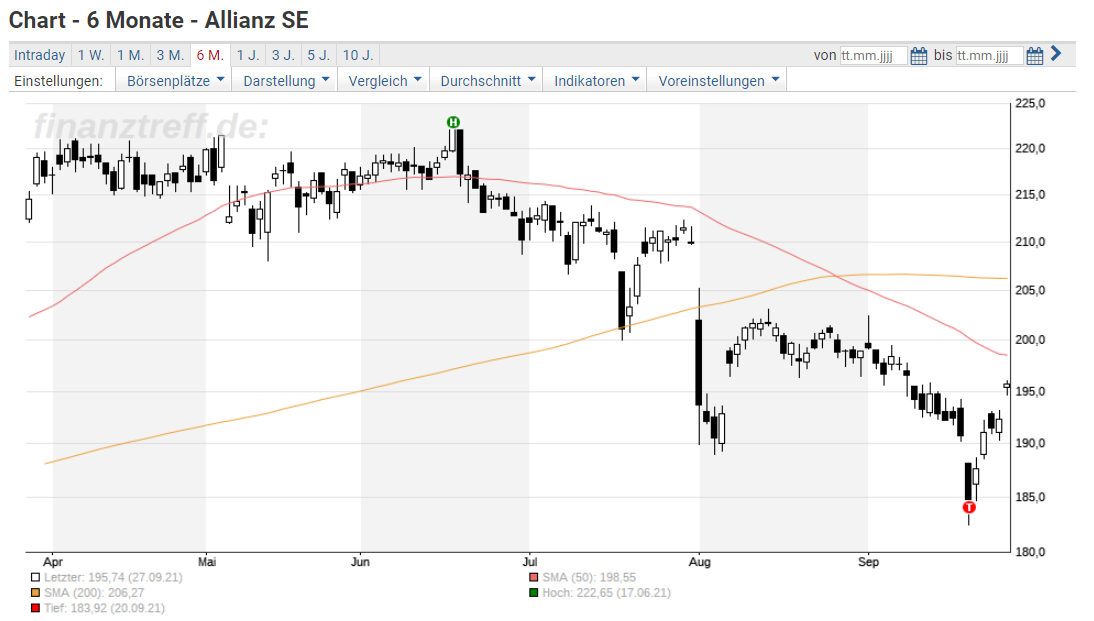The height and width of the screenshot is (621, 1094).
Task: Select the 1 W. timeframe tab
Action: (x=91, y=55)
